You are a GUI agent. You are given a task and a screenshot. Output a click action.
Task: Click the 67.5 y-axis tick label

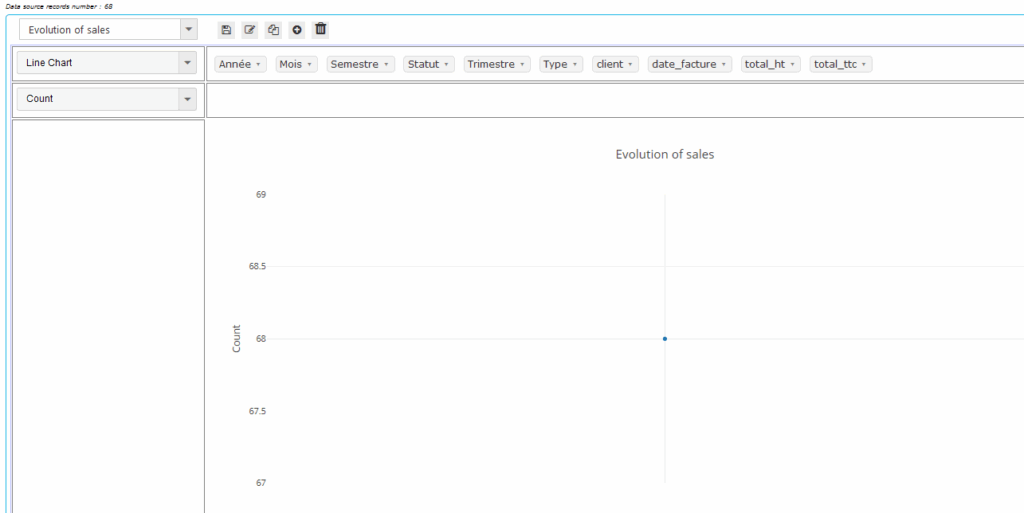257,411
